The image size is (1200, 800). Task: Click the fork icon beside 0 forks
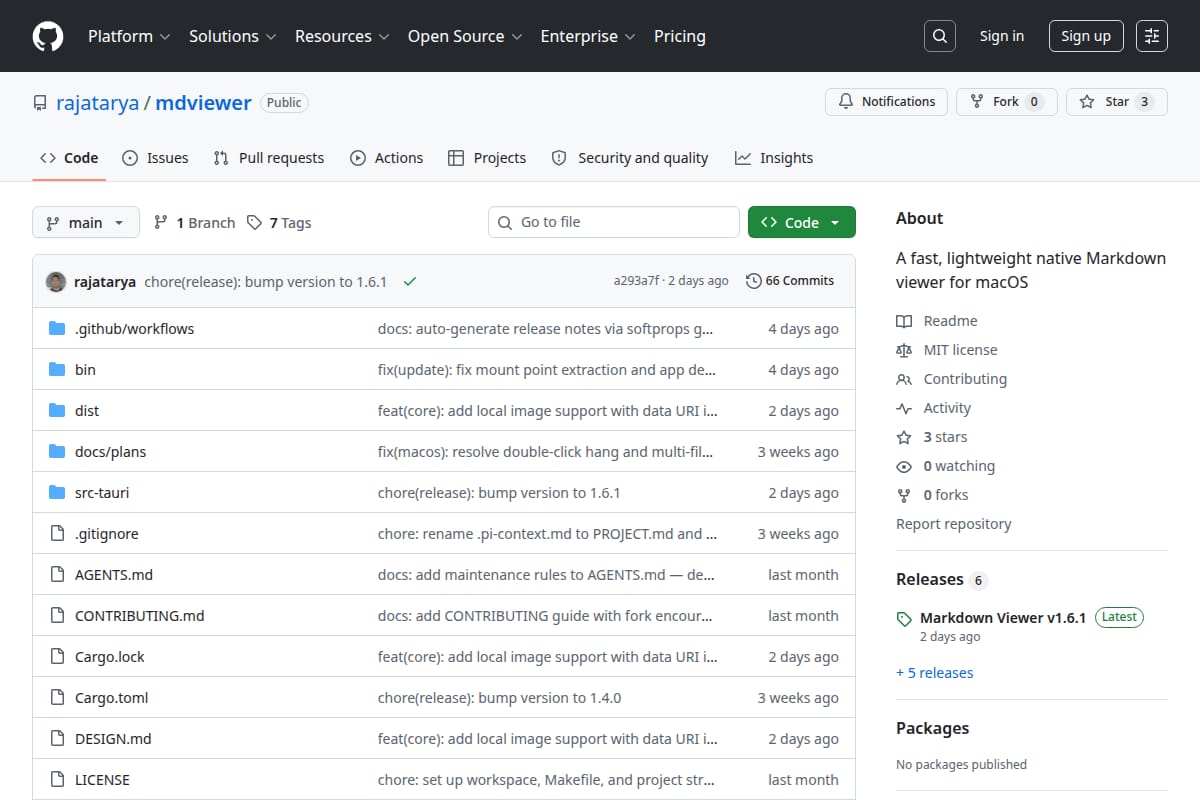[x=904, y=495]
